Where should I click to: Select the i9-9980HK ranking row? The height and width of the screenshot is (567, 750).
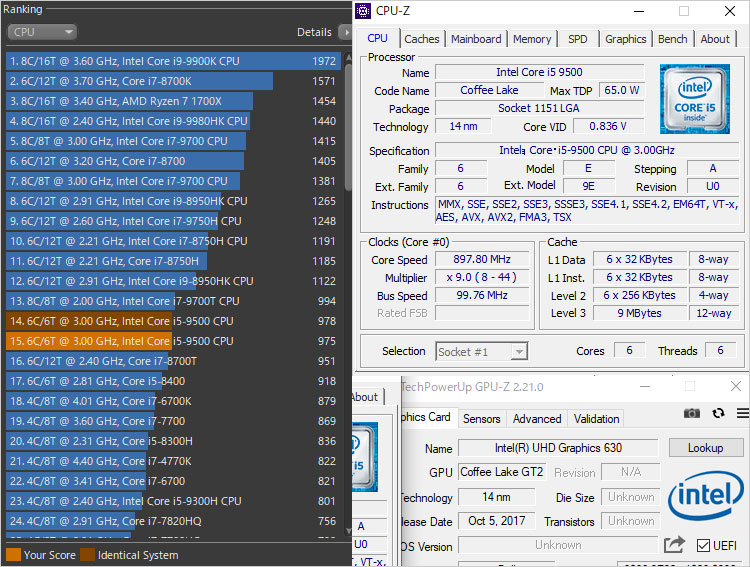tap(173, 121)
